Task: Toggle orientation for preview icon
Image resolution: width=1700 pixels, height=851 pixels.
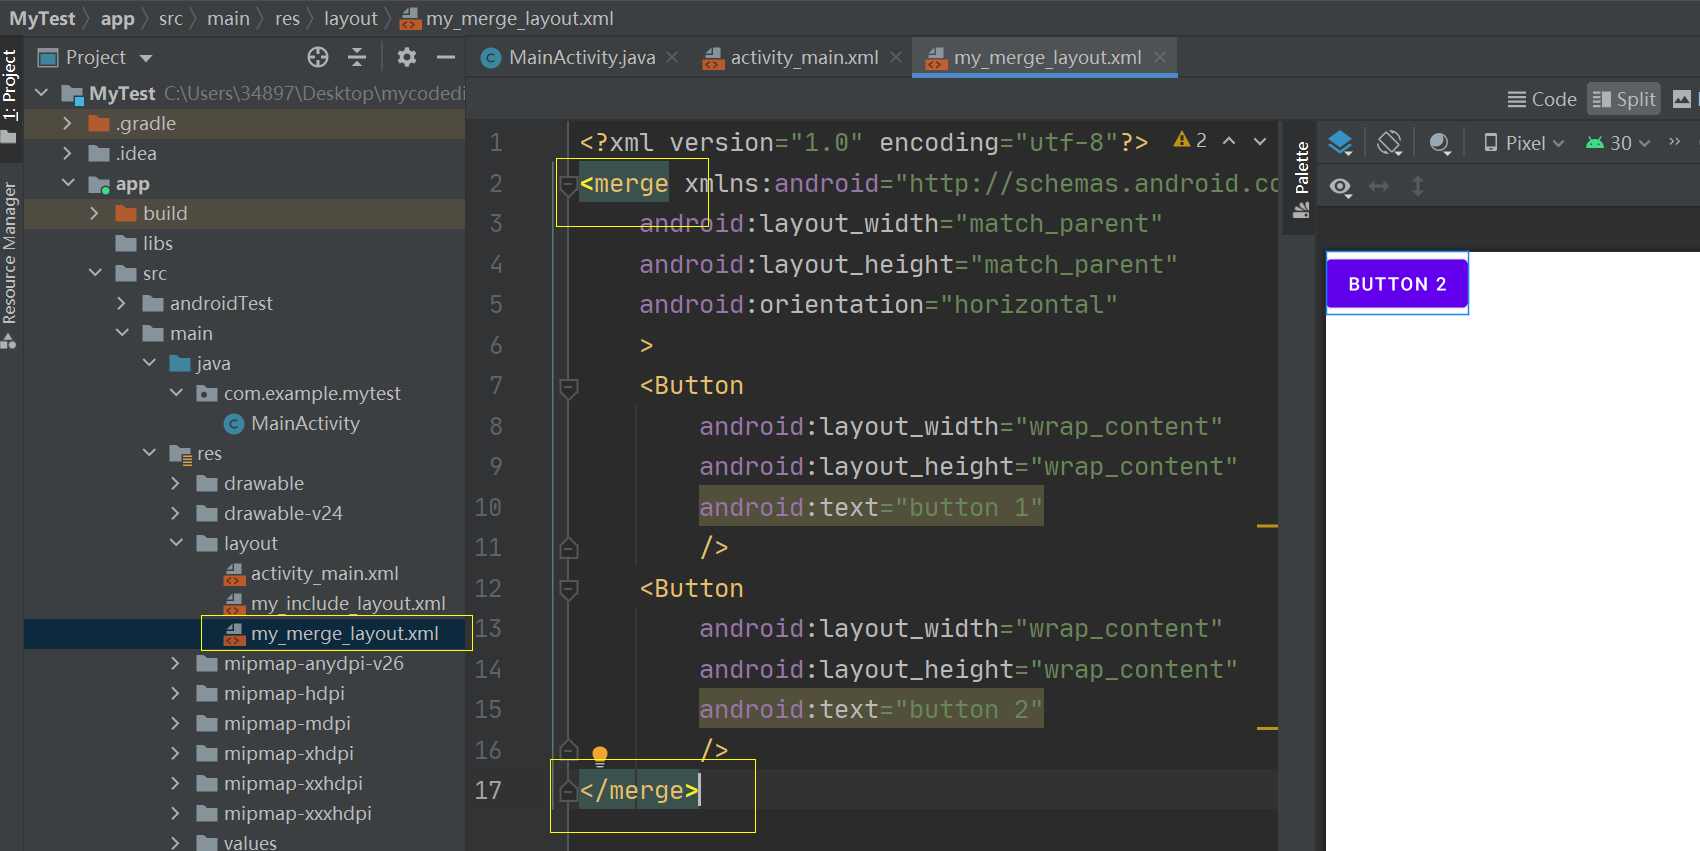Action: [x=1390, y=143]
